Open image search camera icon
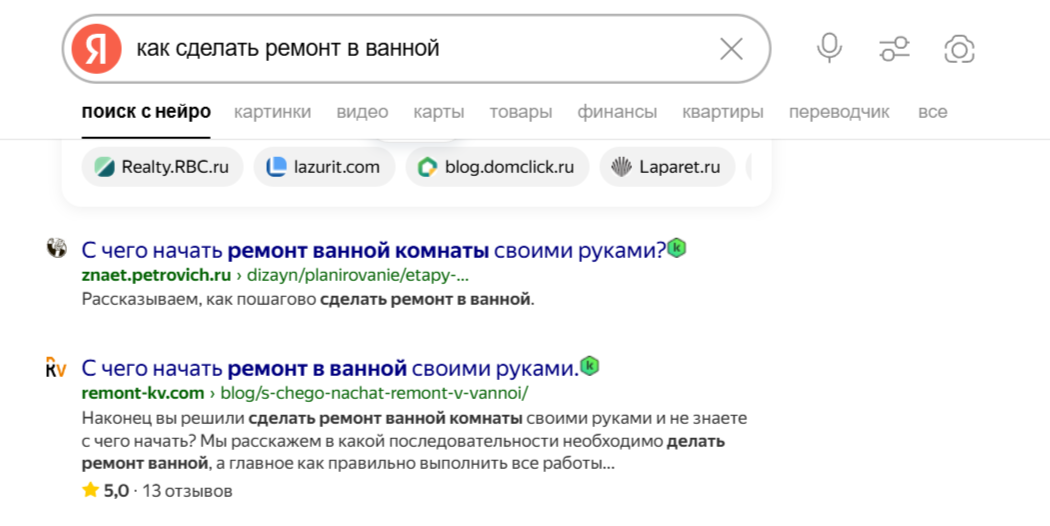1050x526 pixels. pos(959,50)
